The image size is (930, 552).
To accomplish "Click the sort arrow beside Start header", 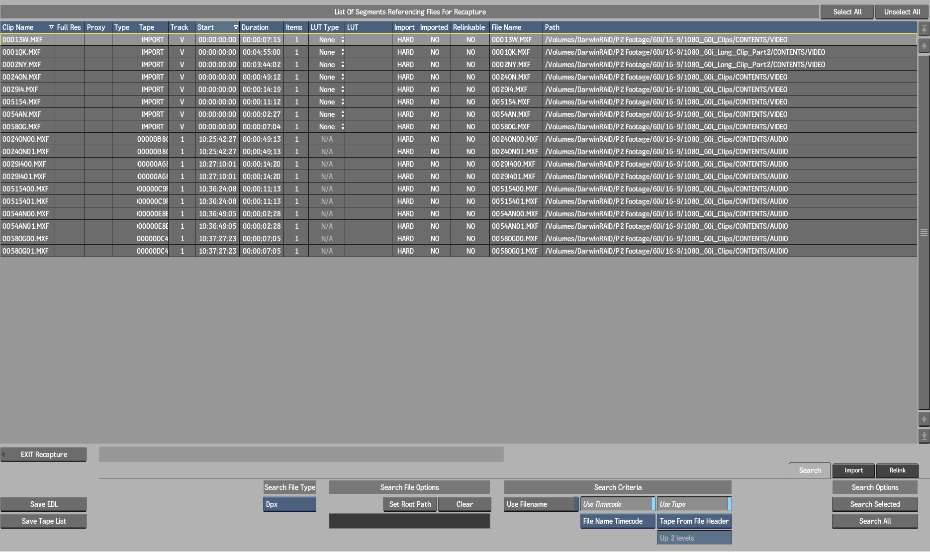I will [x=236, y=27].
